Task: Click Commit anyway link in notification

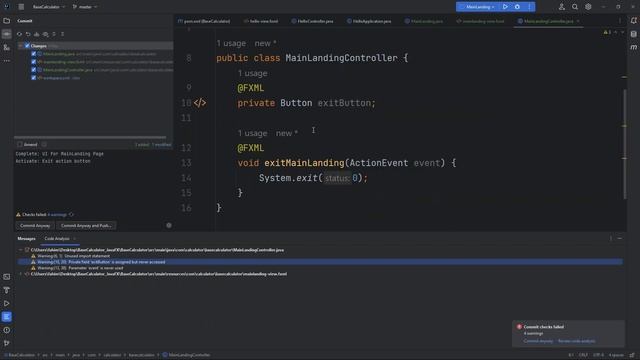Action: click(538, 341)
